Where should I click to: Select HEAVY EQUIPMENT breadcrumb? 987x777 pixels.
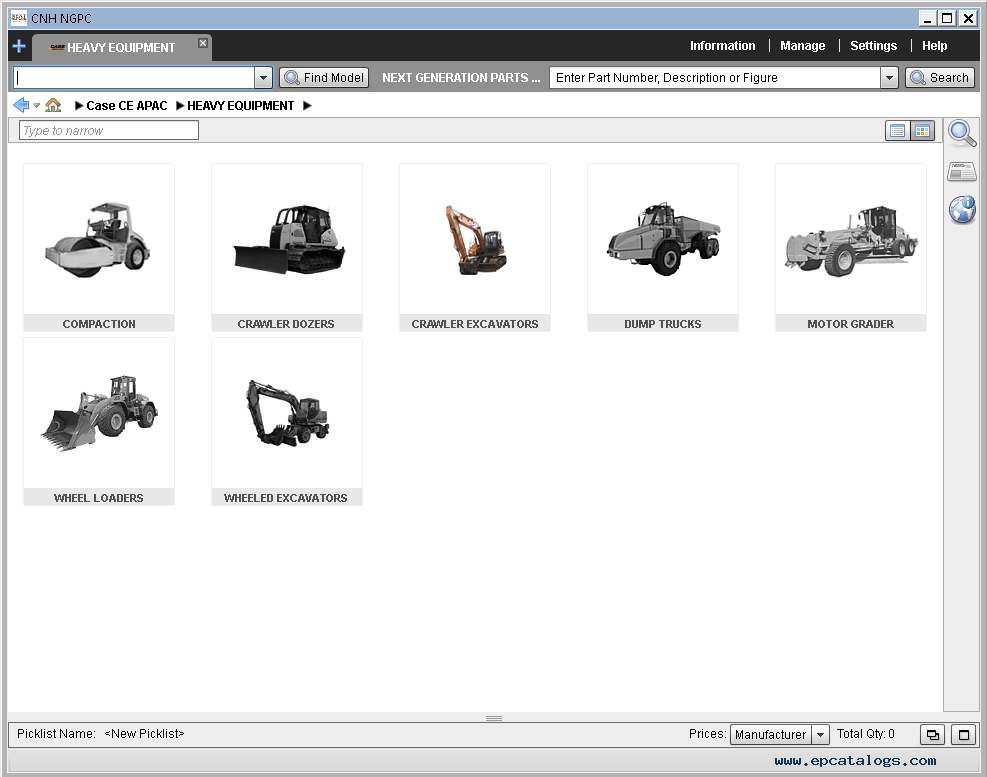point(240,106)
